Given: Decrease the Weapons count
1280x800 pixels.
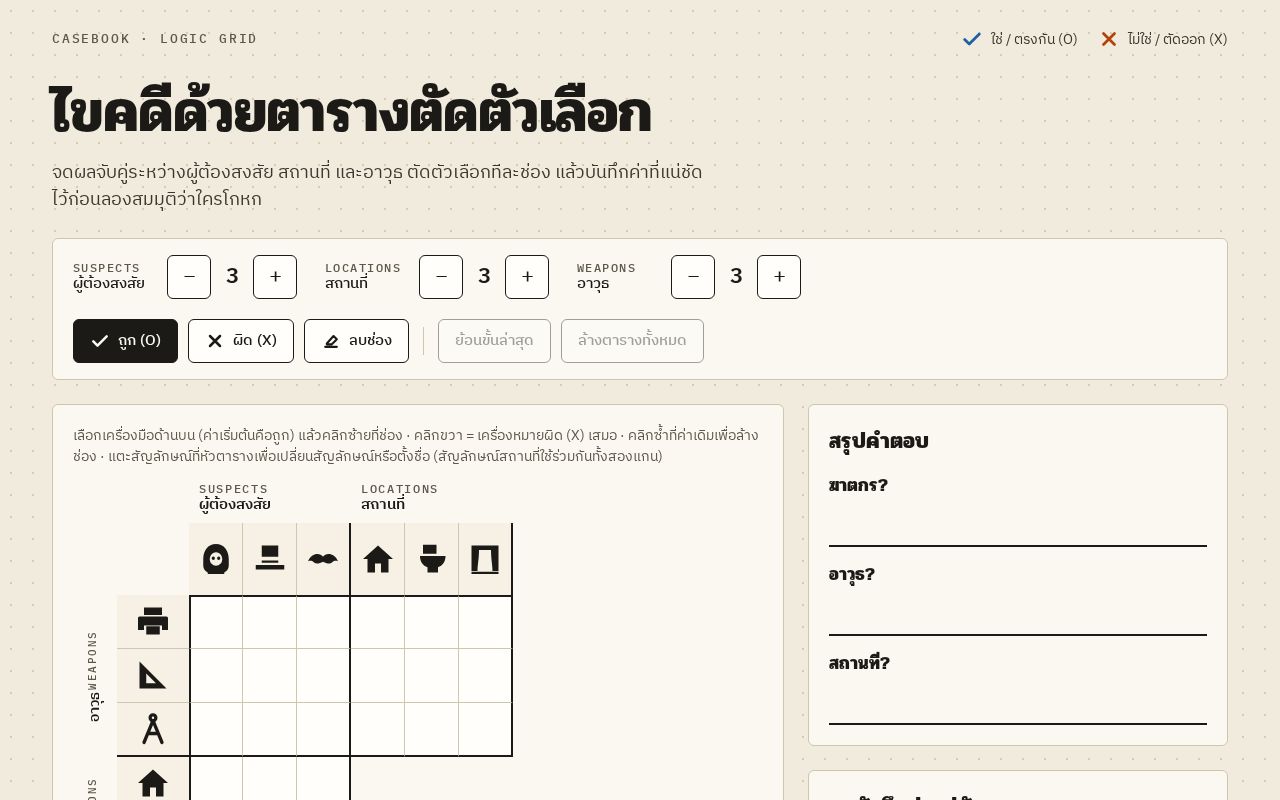Looking at the screenshot, I should pos(693,277).
